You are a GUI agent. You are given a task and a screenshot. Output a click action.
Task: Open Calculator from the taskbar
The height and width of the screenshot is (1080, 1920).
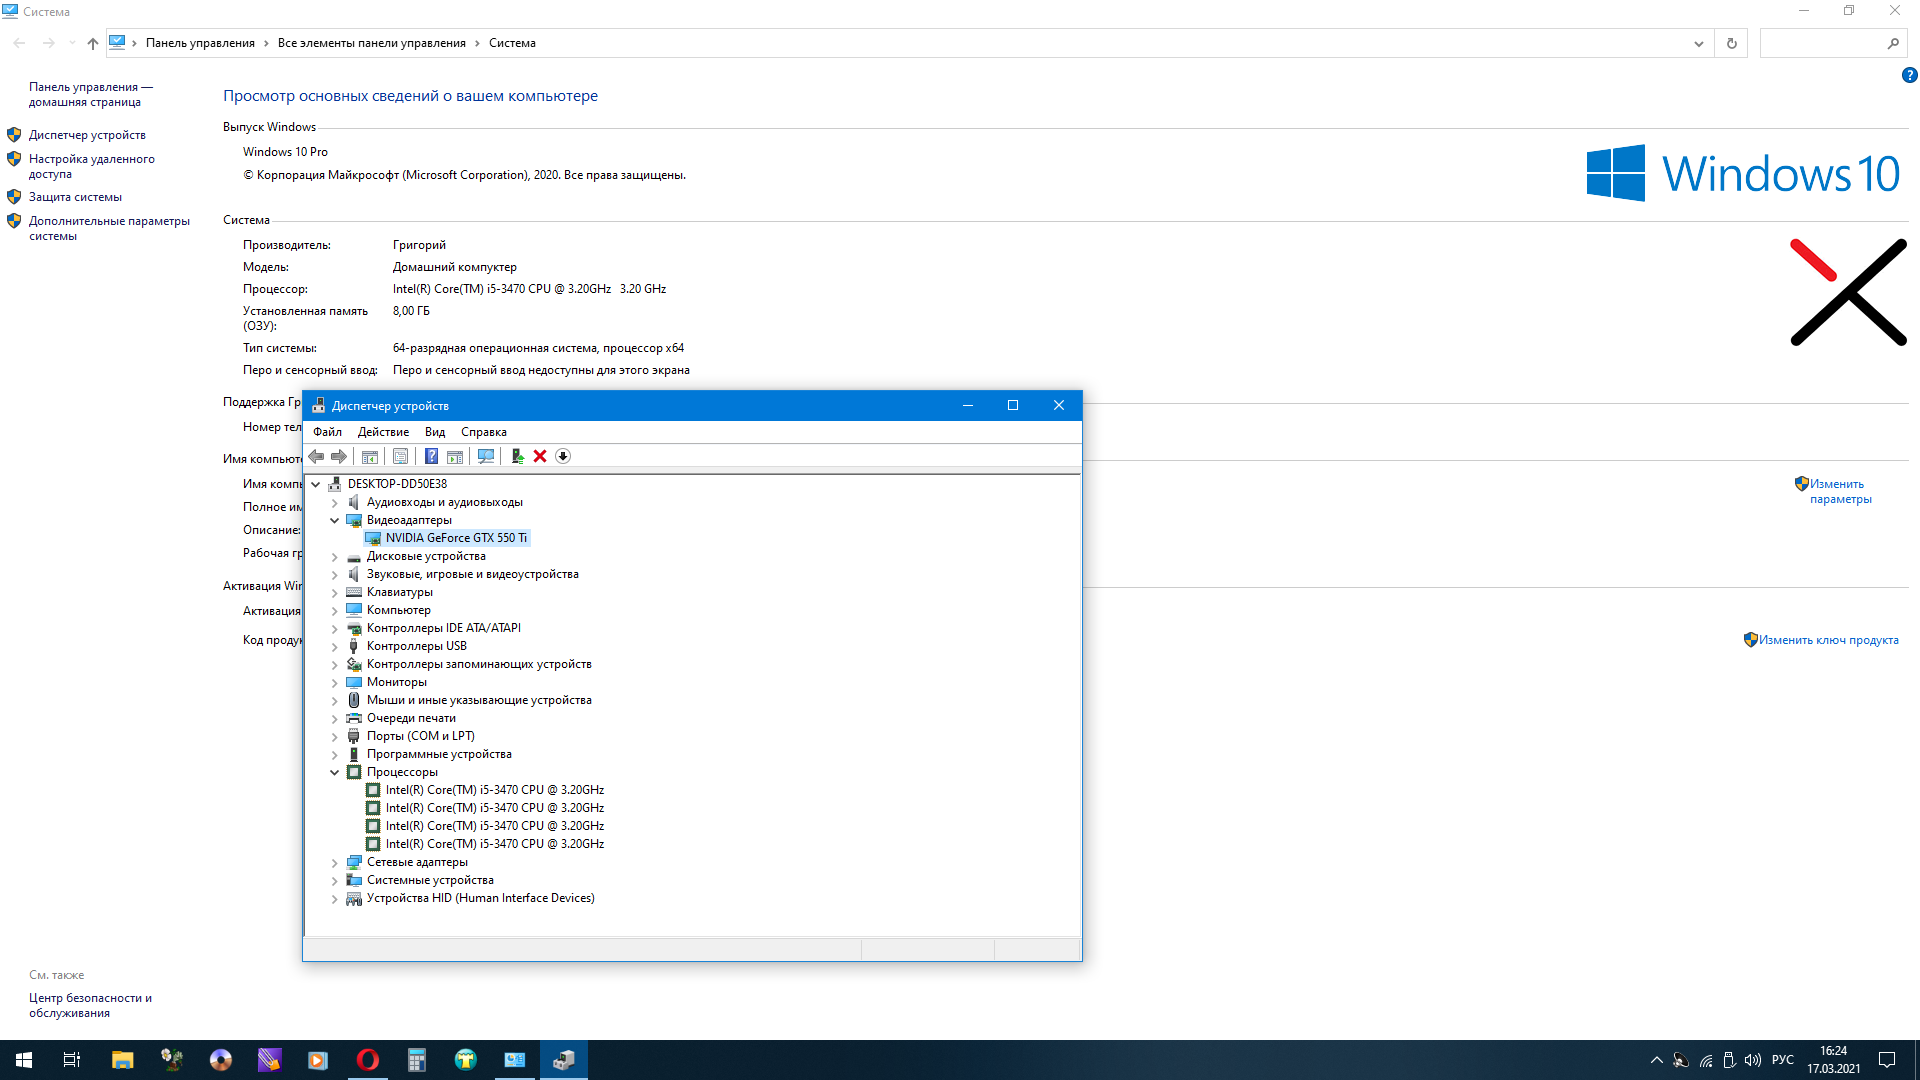click(417, 1060)
